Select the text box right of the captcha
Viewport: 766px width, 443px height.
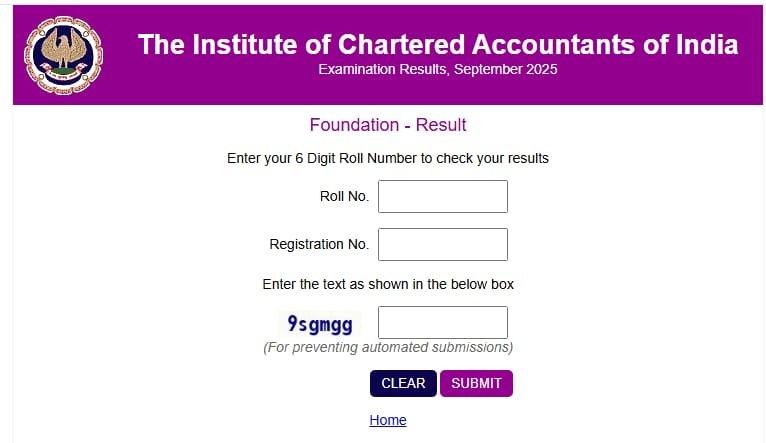(x=442, y=322)
